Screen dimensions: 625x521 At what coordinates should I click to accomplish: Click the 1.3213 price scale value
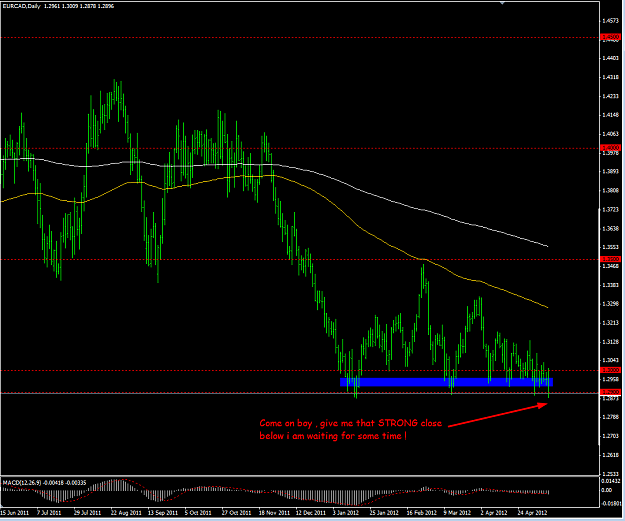611,323
